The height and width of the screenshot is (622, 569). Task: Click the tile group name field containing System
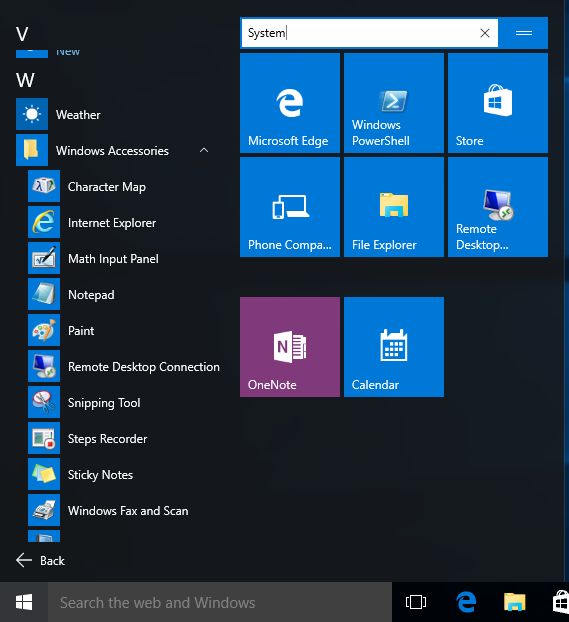369,33
